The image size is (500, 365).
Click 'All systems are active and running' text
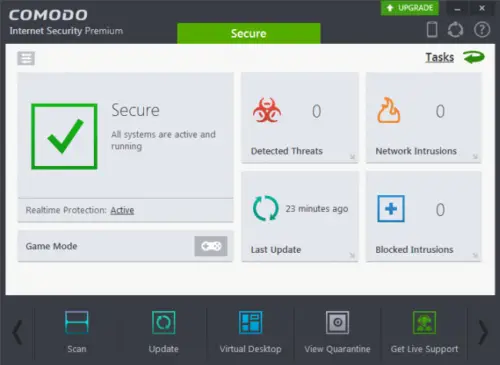(163, 140)
